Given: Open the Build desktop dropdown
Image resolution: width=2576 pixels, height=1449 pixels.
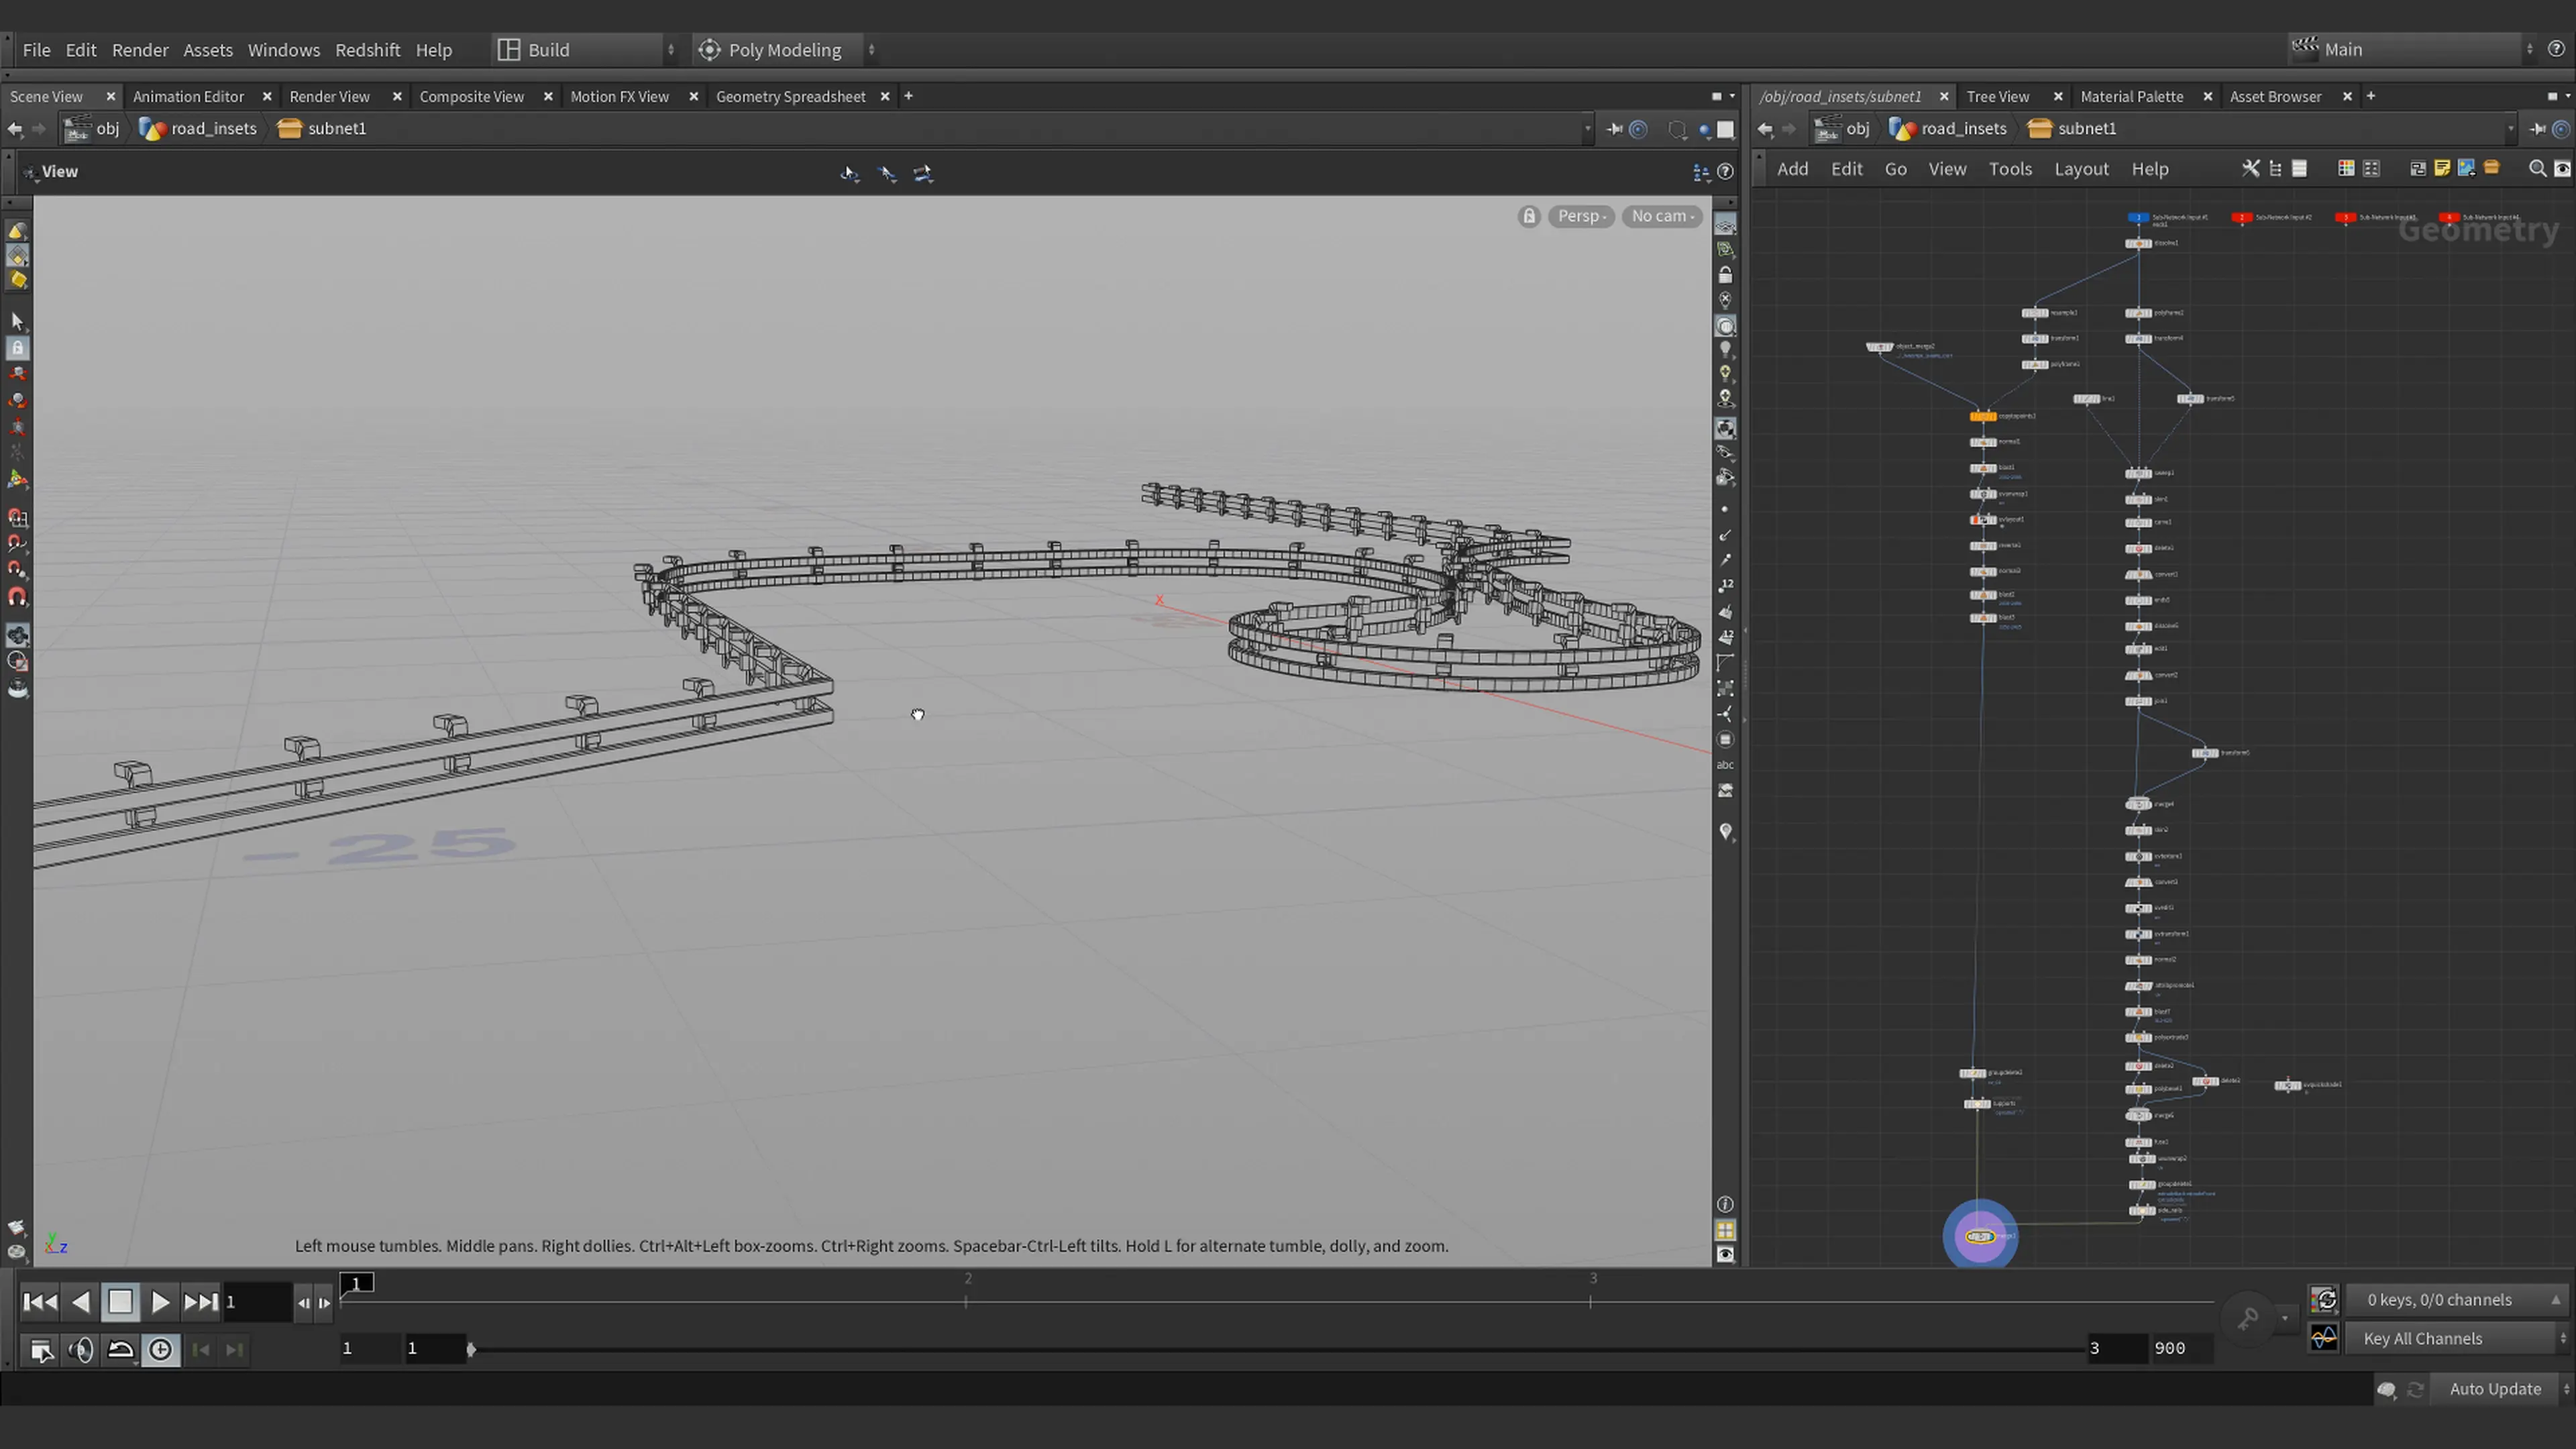Looking at the screenshot, I should tap(586, 49).
